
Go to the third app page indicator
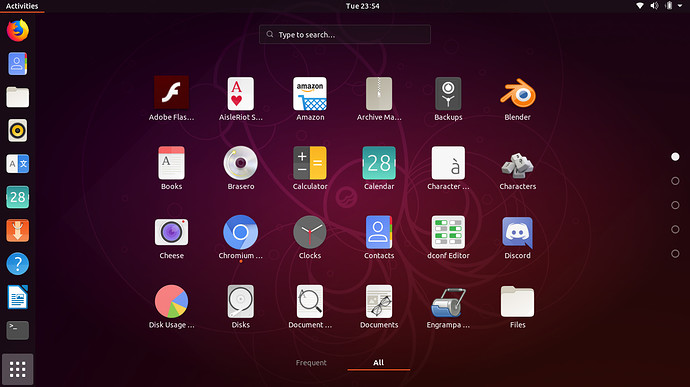tap(675, 205)
